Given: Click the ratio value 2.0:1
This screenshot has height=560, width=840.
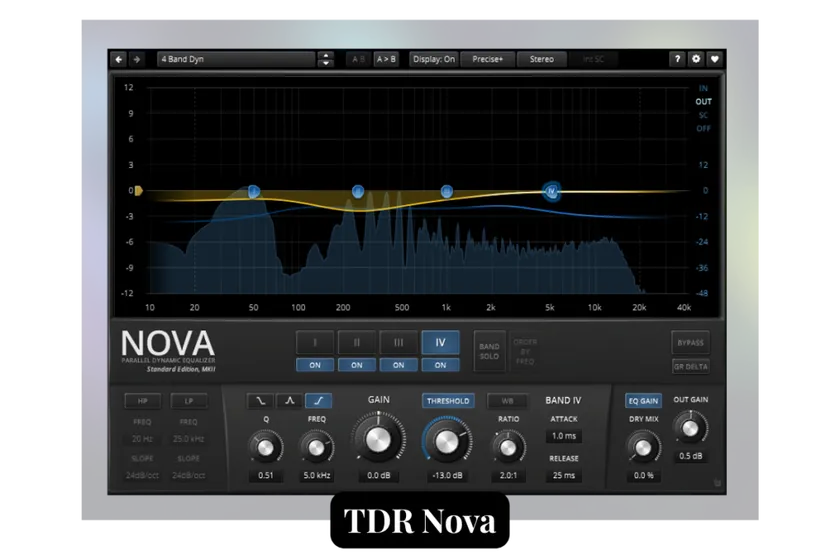Looking at the screenshot, I should tap(508, 475).
